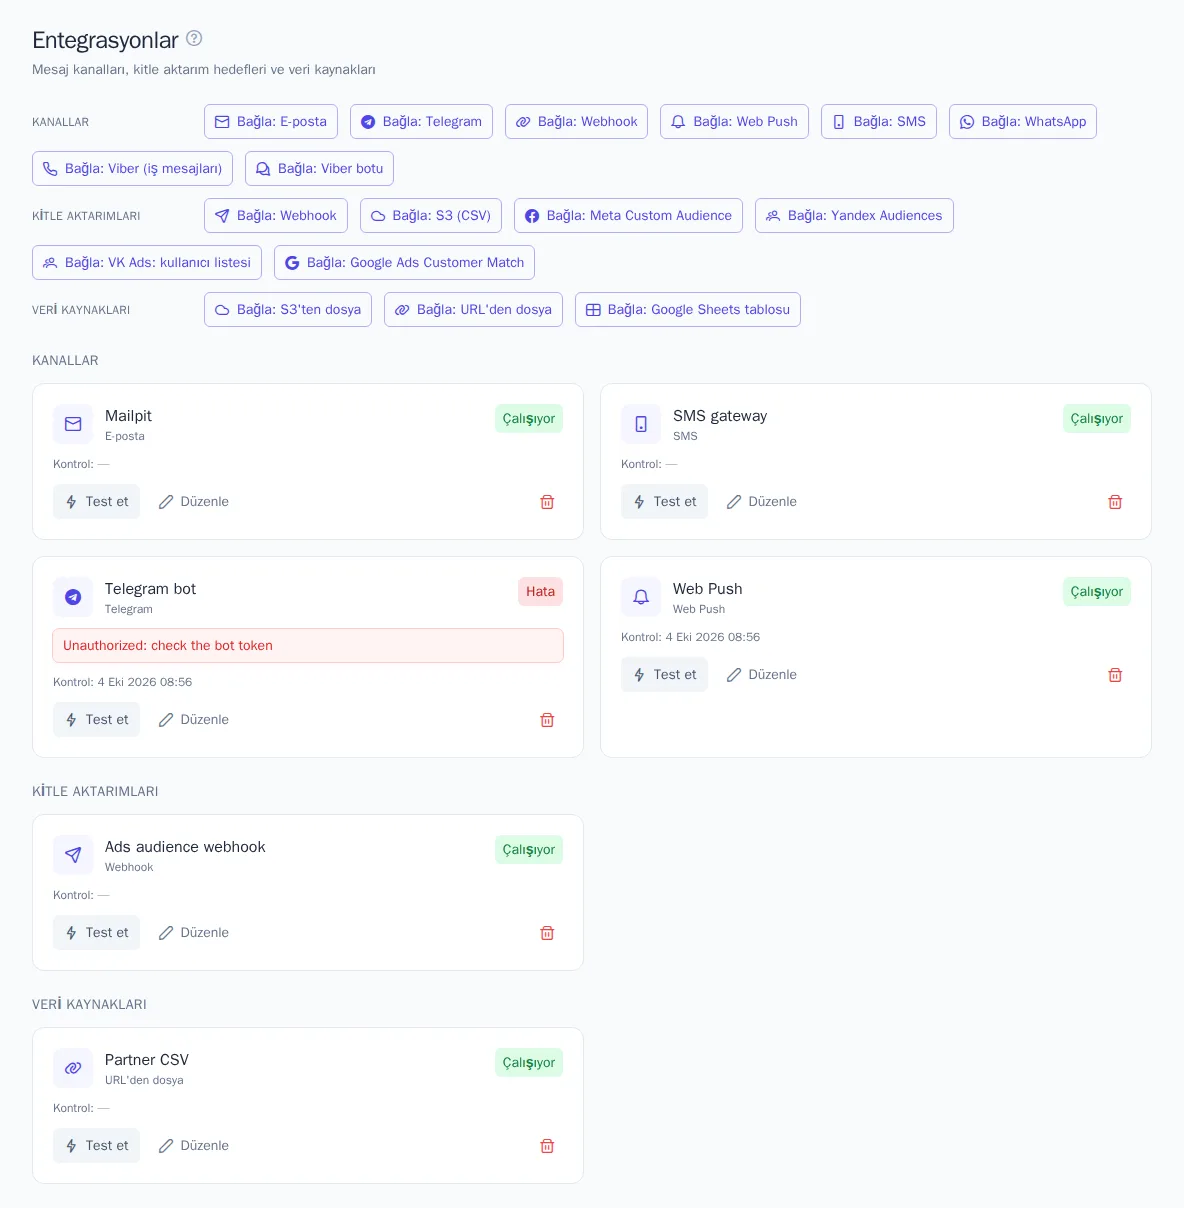Click the help icon beside Entegrasyonlar title
Image resolution: width=1184 pixels, height=1208 pixels.
[194, 38]
